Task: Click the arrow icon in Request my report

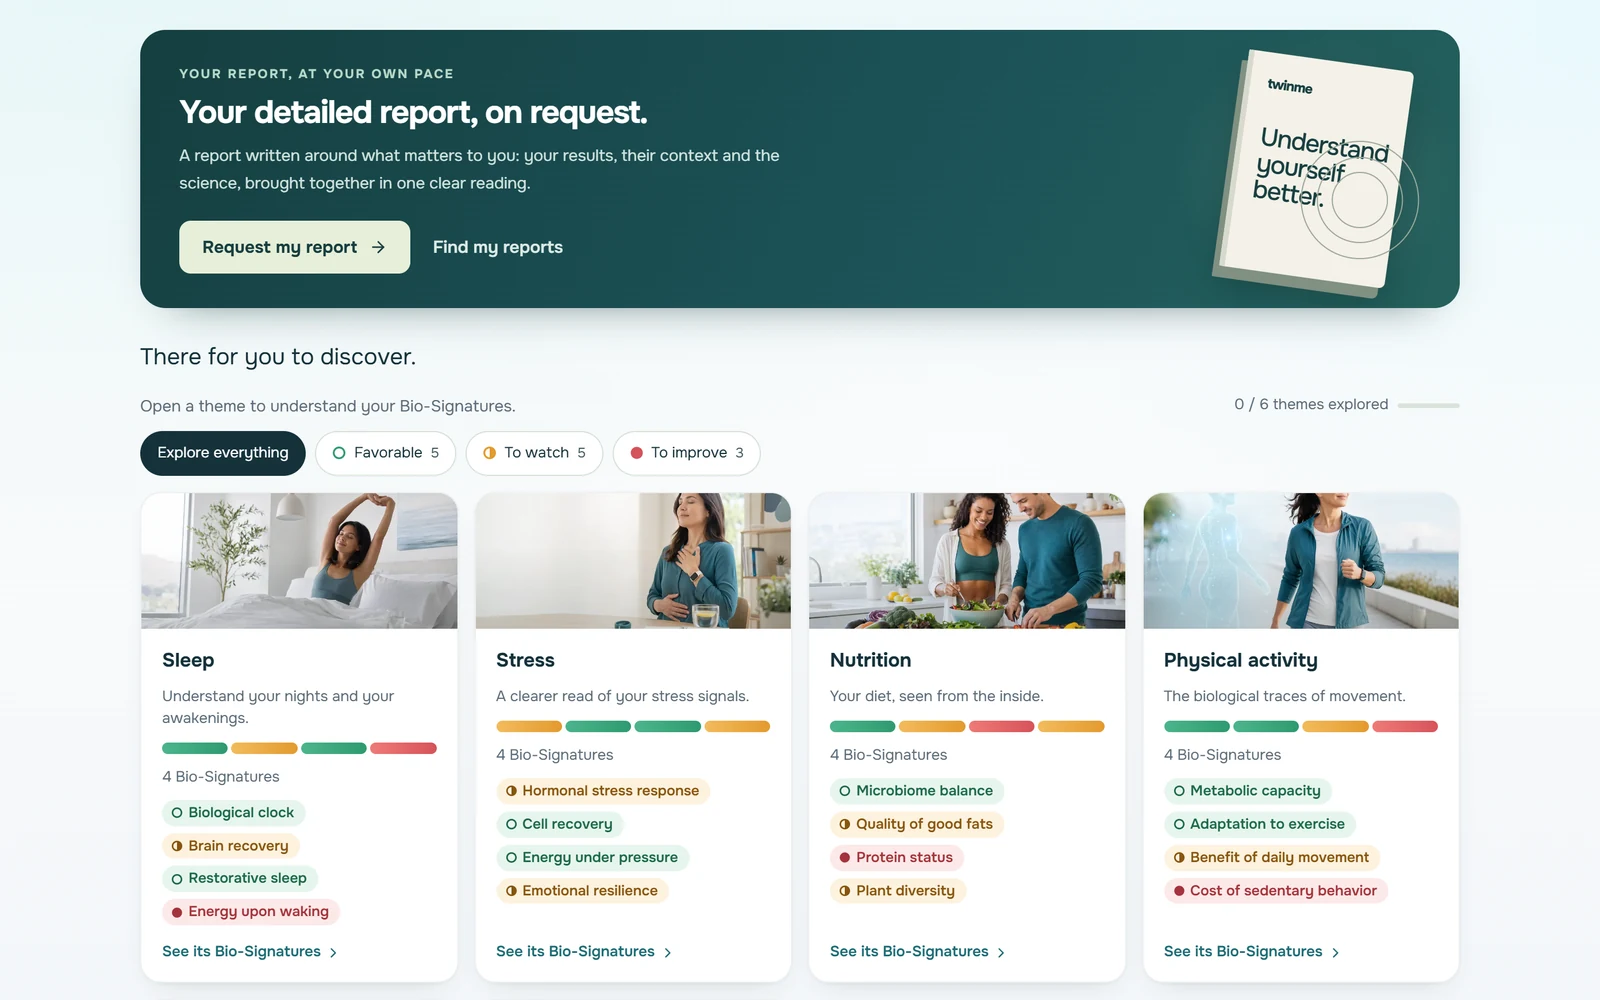Action: pyautogui.click(x=378, y=247)
